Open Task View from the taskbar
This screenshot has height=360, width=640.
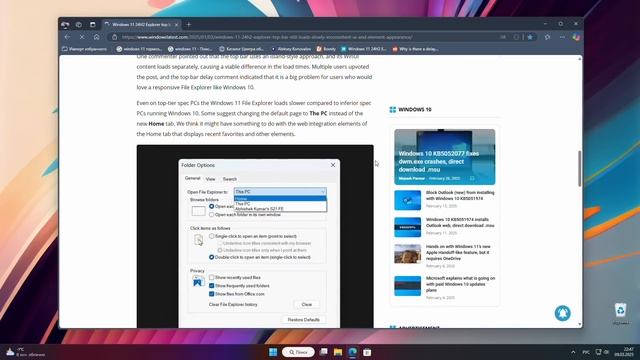tap(324, 352)
